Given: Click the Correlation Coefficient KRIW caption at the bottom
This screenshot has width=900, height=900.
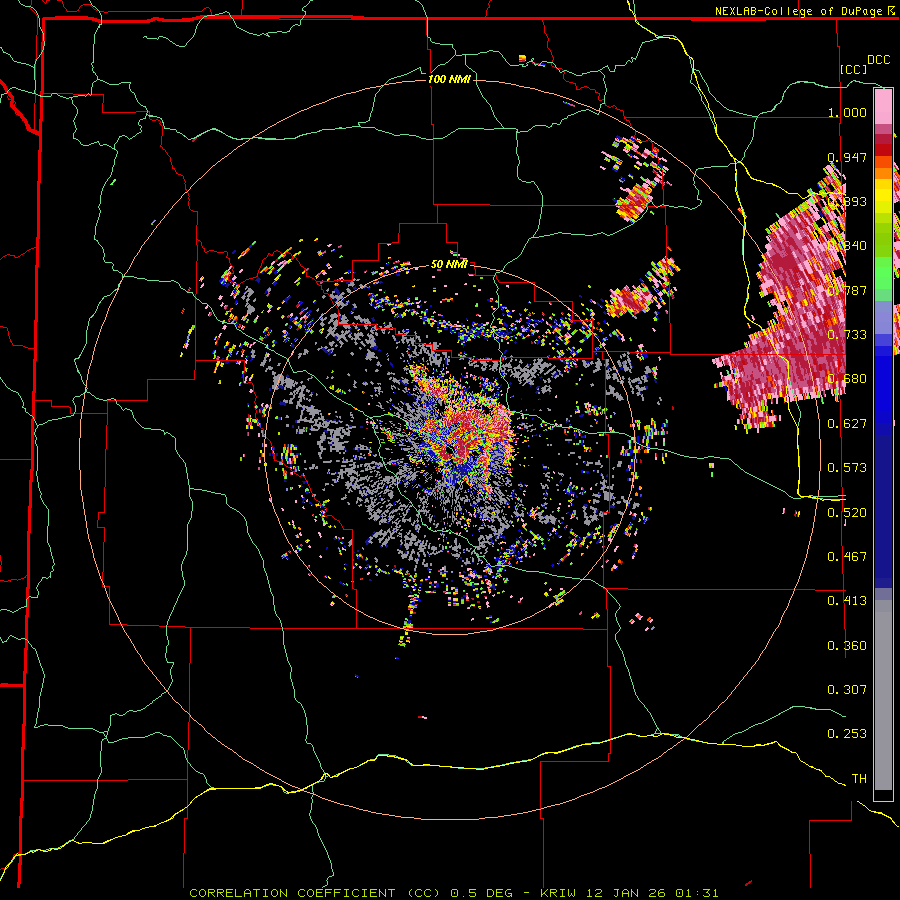Looking at the screenshot, I should point(453,893).
